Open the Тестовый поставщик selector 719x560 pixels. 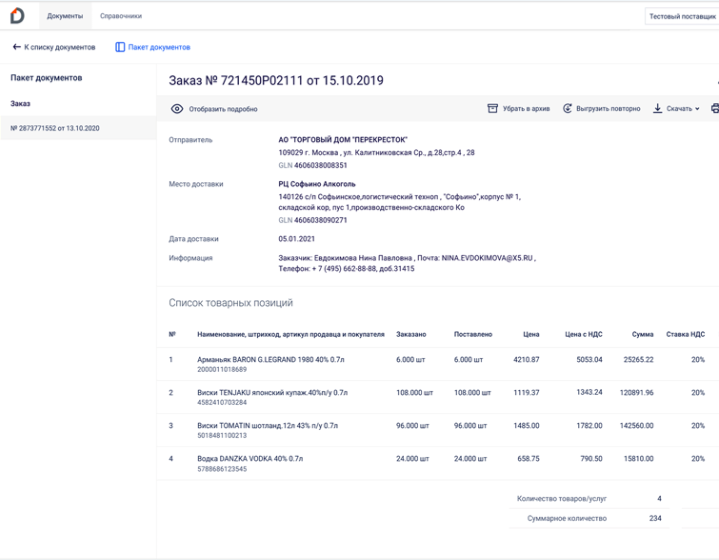click(682, 16)
